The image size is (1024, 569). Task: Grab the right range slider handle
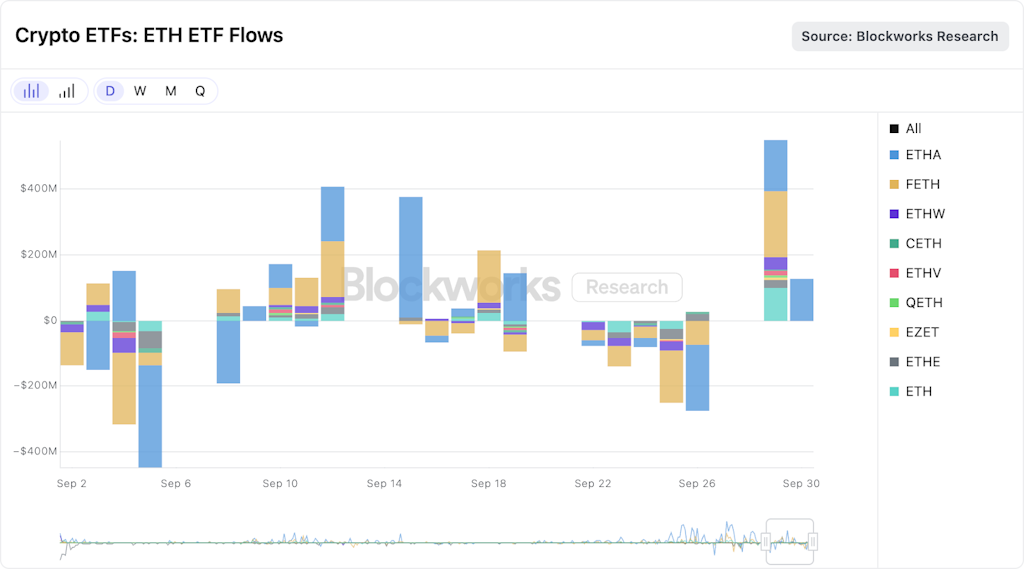point(813,541)
